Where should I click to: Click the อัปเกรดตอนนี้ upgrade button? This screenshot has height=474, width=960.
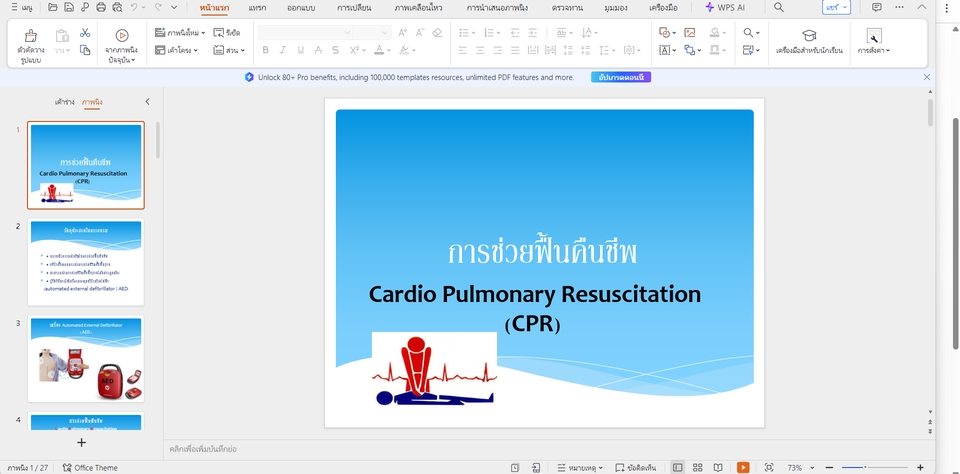(x=621, y=77)
